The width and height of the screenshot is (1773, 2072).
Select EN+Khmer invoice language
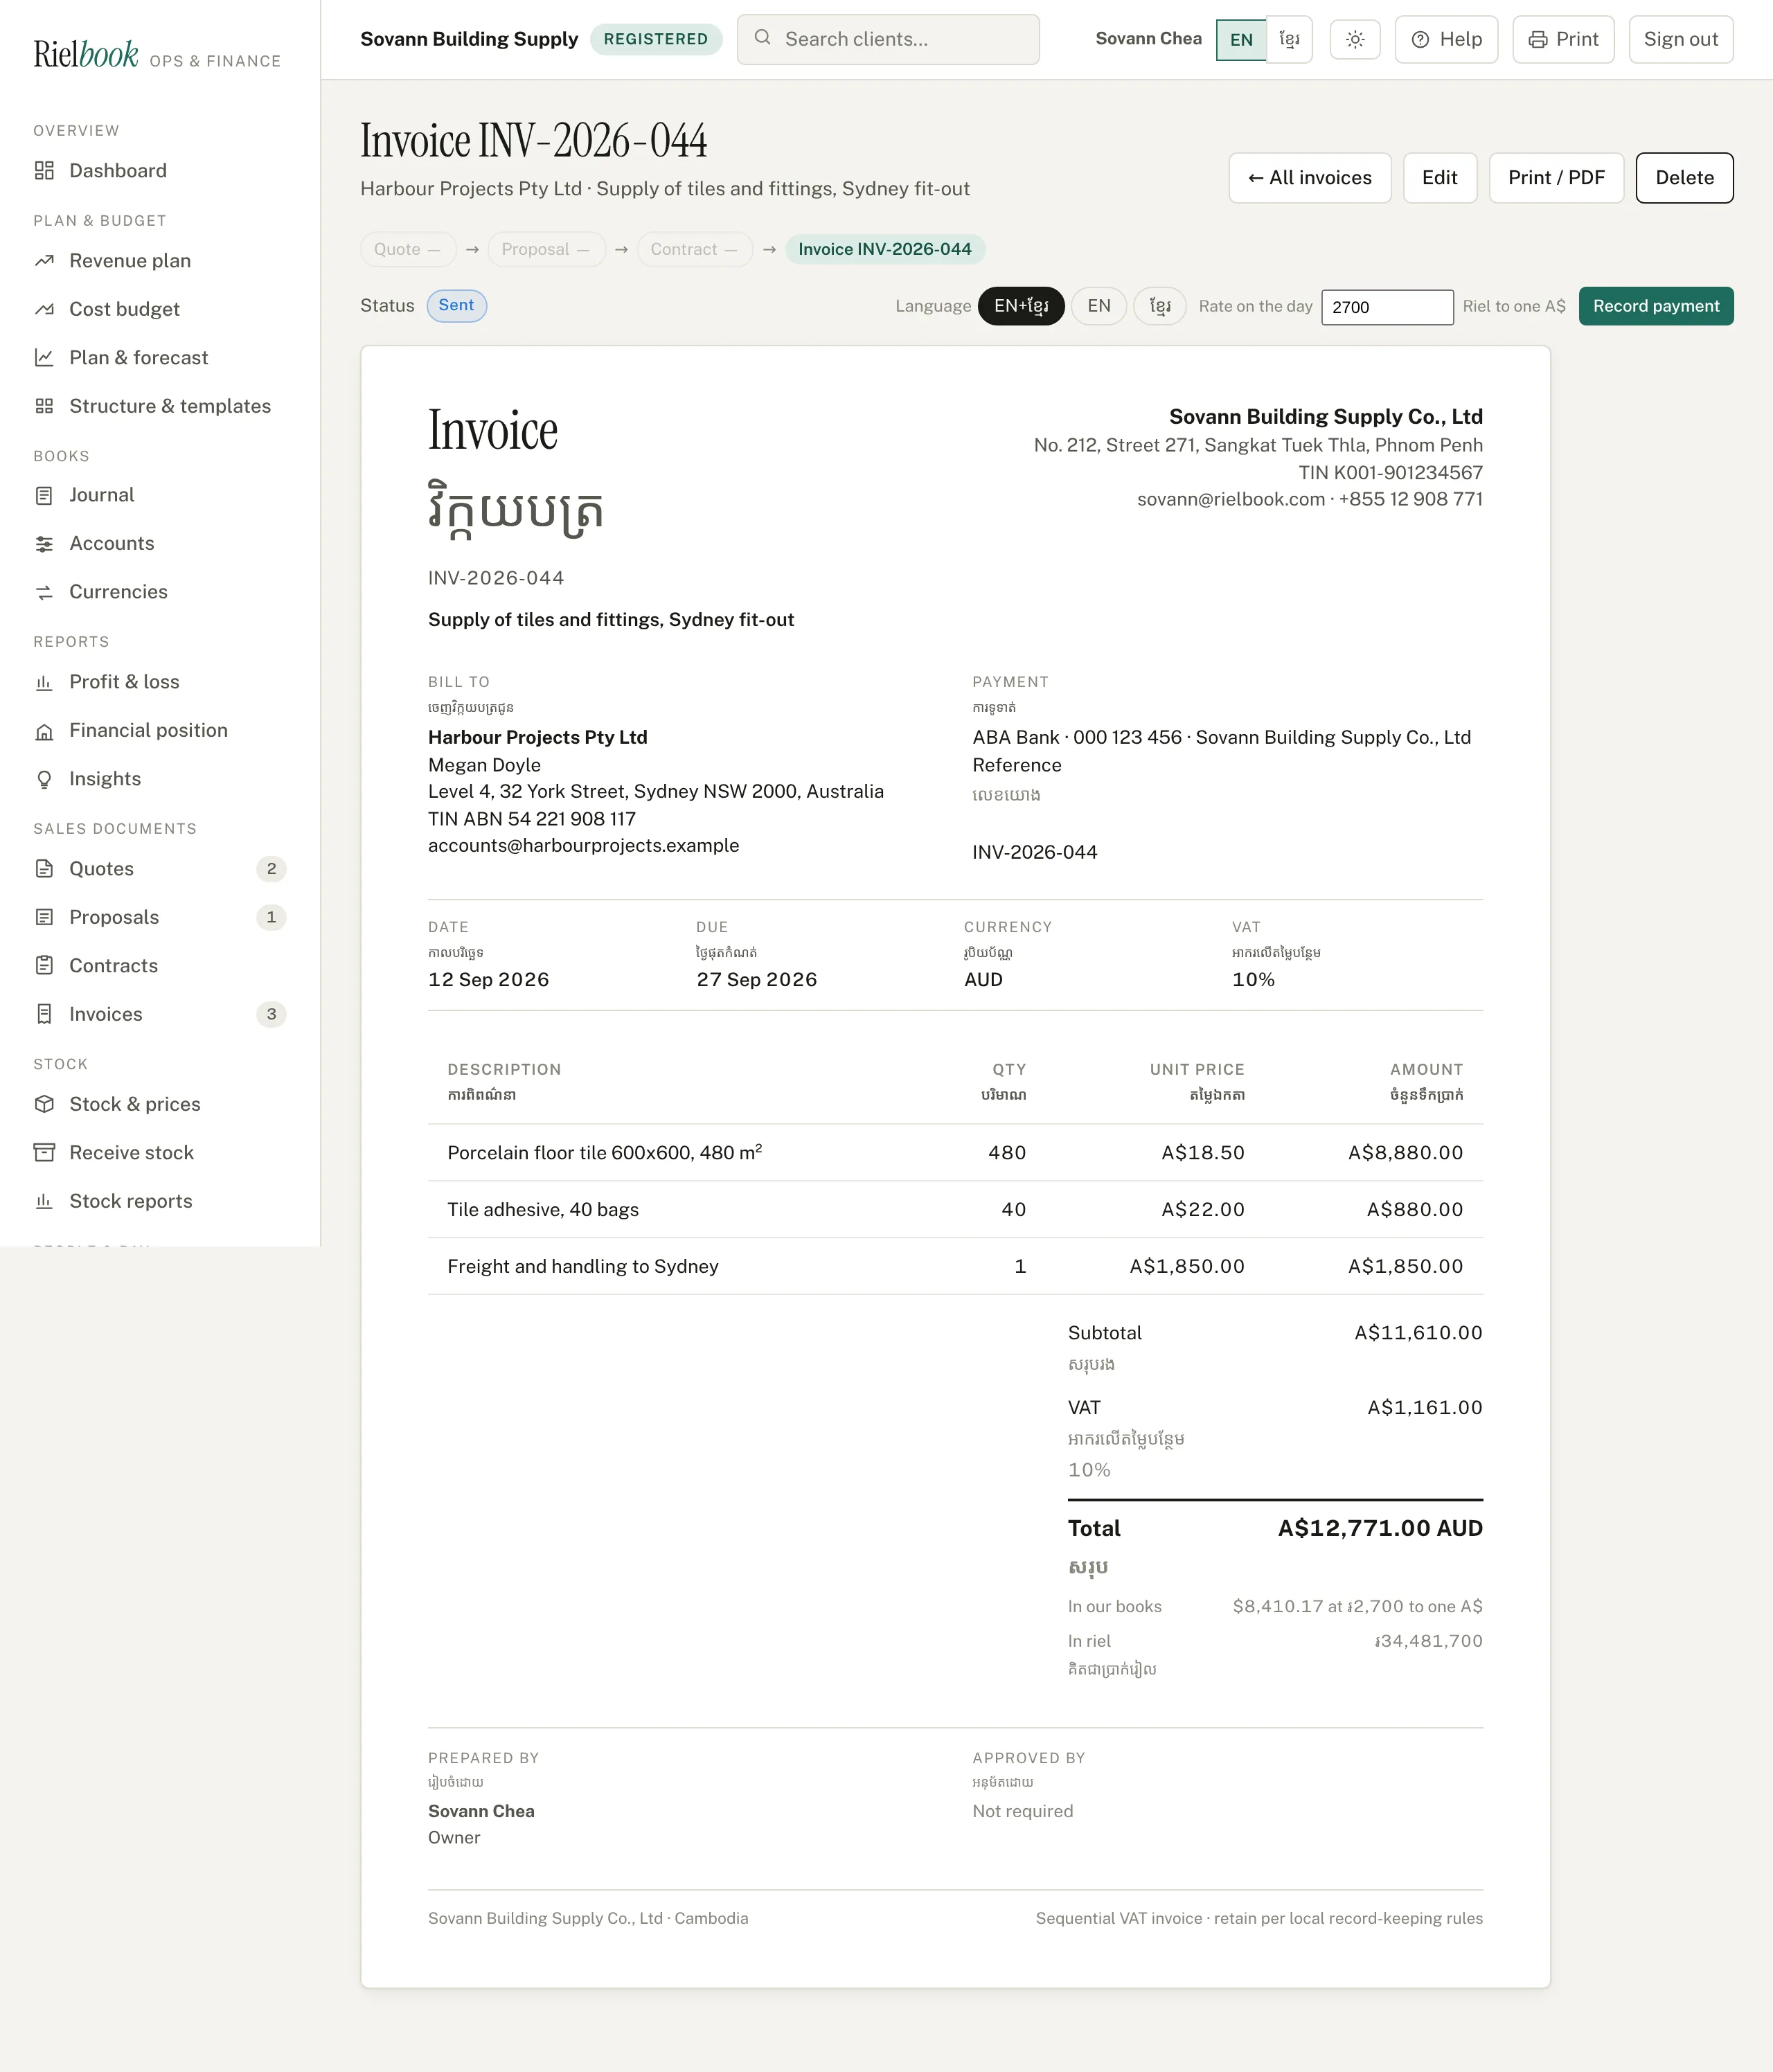click(1021, 306)
